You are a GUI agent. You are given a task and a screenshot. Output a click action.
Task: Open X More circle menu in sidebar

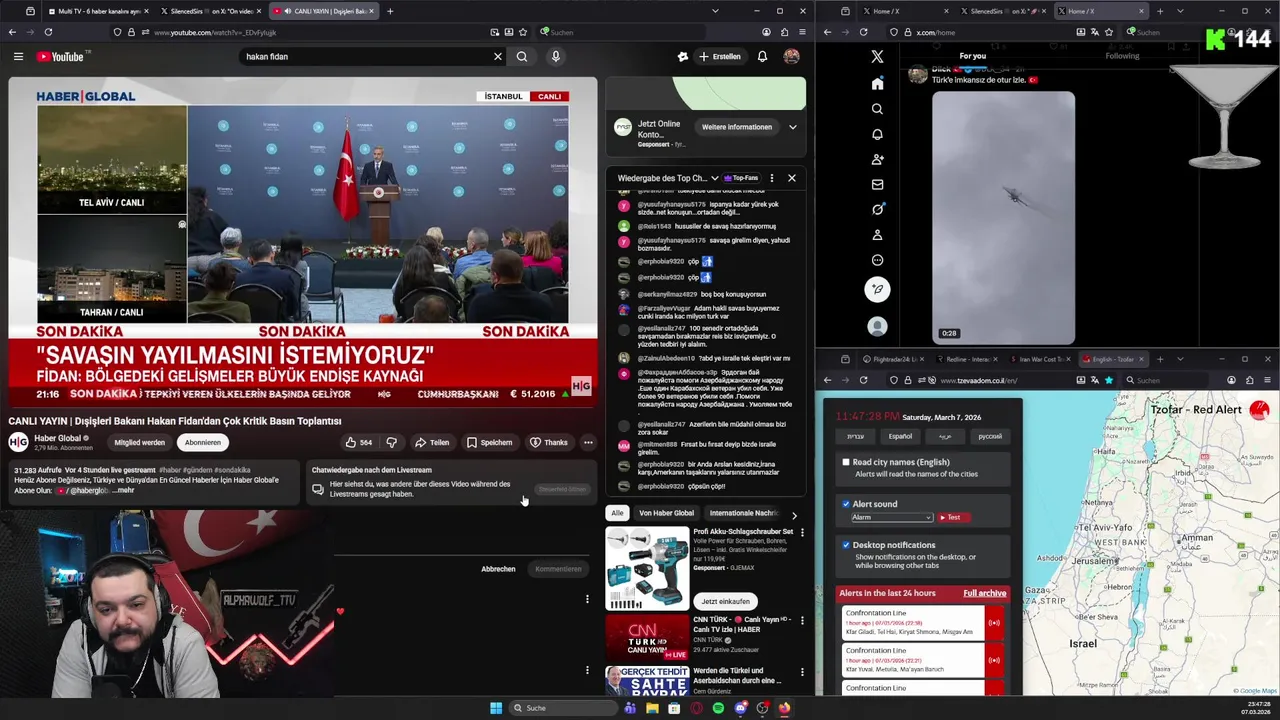click(877, 260)
